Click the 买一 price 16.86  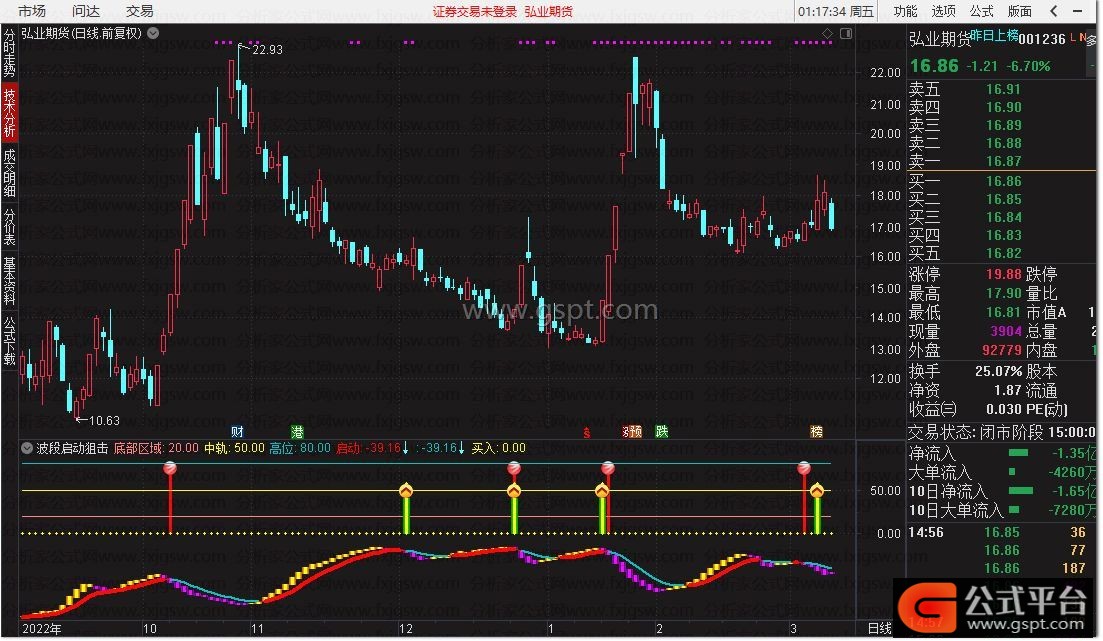[x=1003, y=182]
